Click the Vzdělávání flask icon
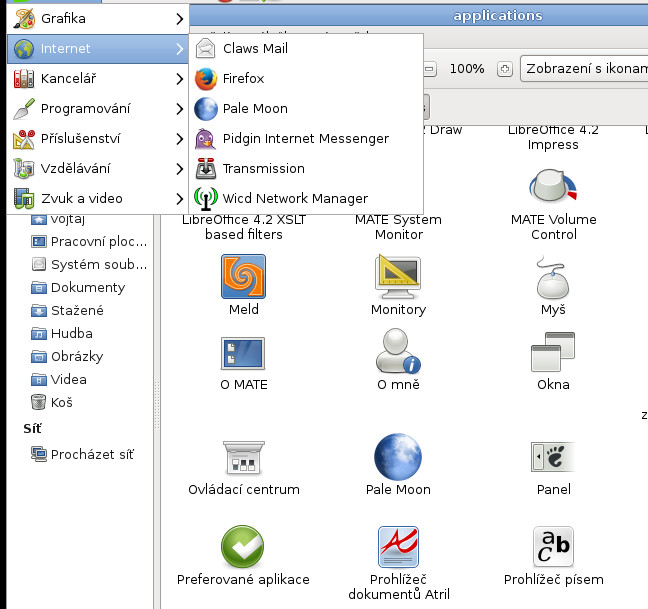This screenshot has width=648, height=609. click(24, 169)
